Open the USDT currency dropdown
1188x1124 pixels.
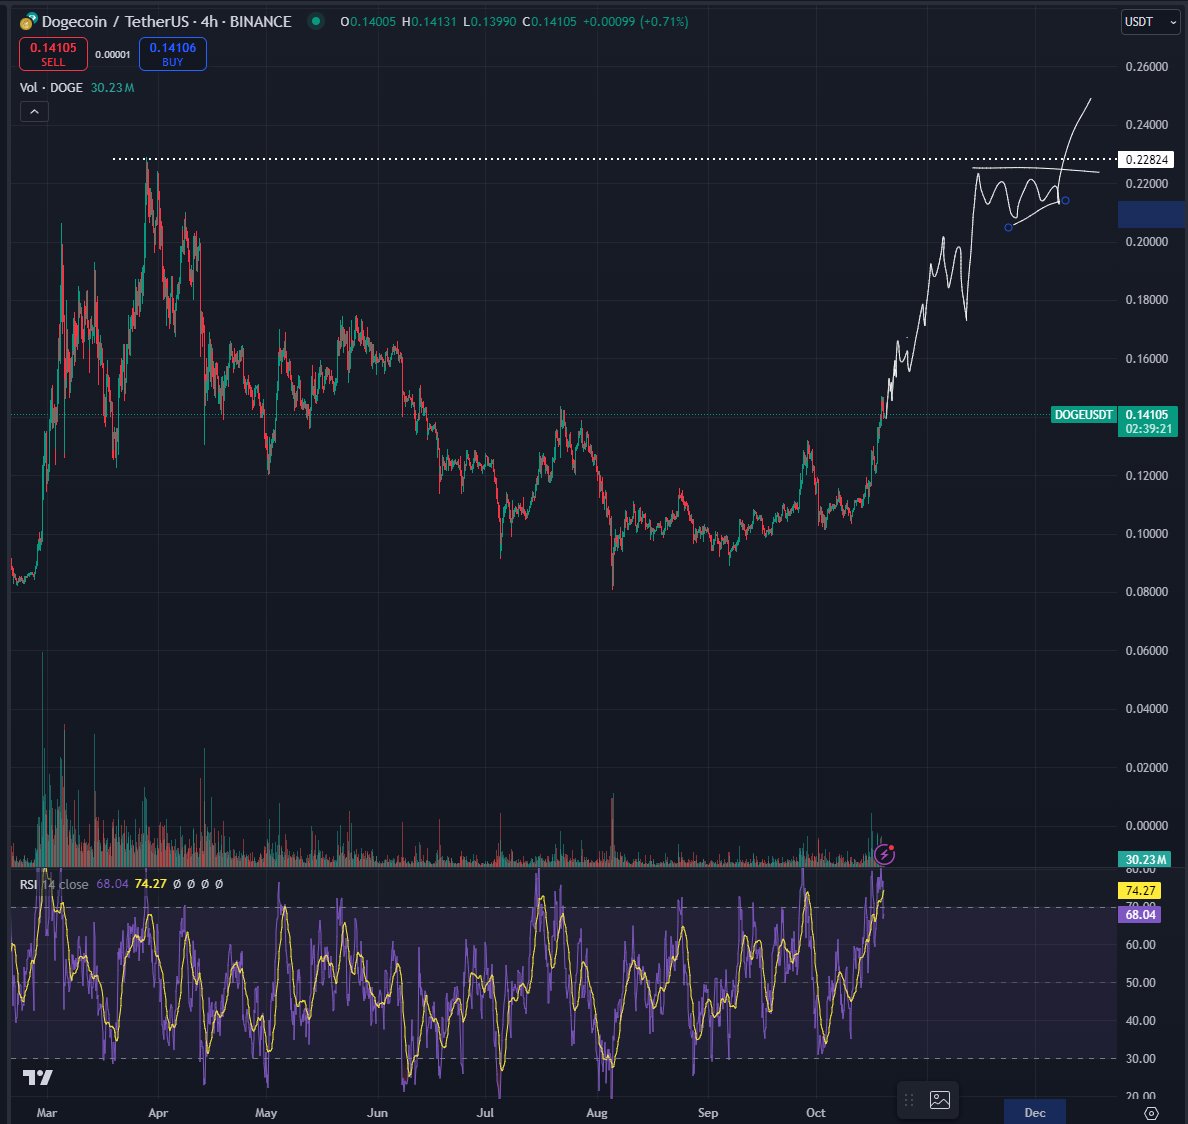coord(1150,22)
